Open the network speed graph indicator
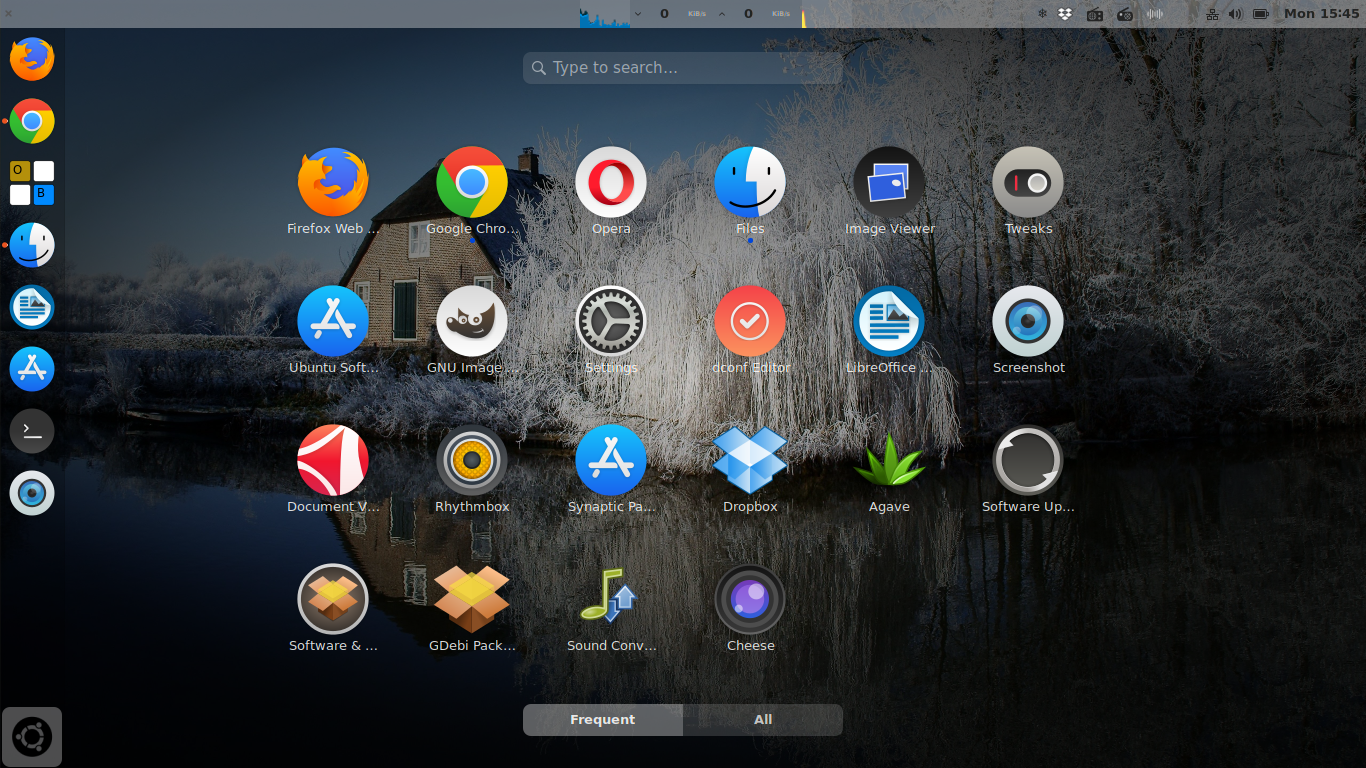The width and height of the screenshot is (1366, 768). pos(604,14)
